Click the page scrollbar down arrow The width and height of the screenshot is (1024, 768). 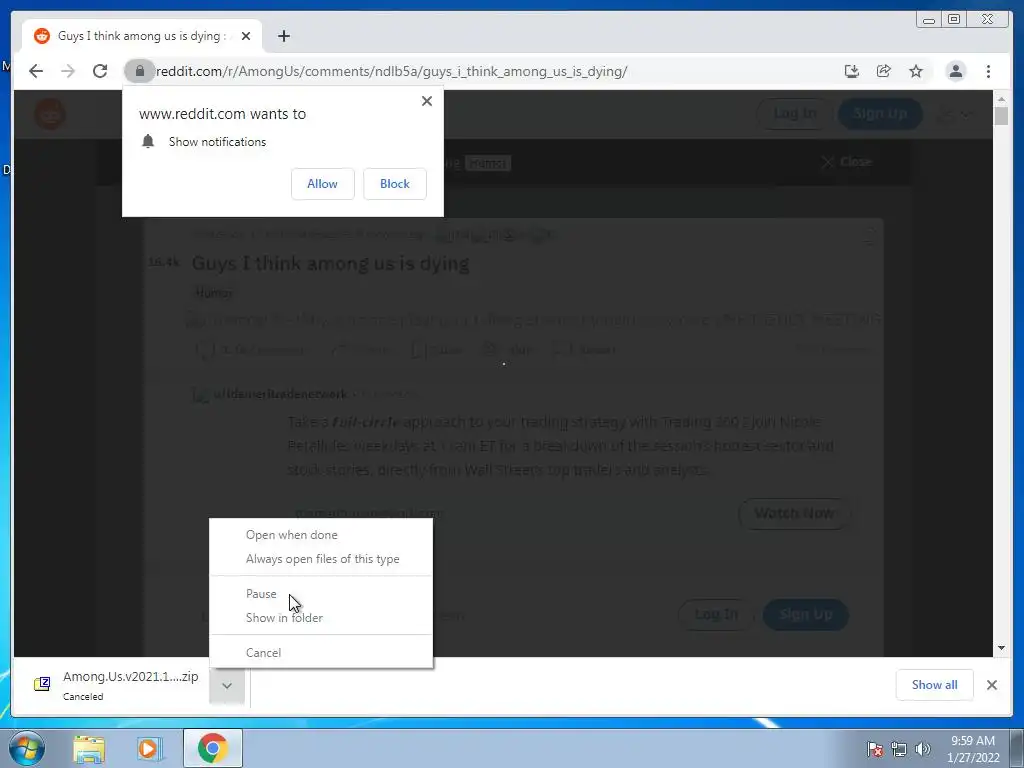1001,648
